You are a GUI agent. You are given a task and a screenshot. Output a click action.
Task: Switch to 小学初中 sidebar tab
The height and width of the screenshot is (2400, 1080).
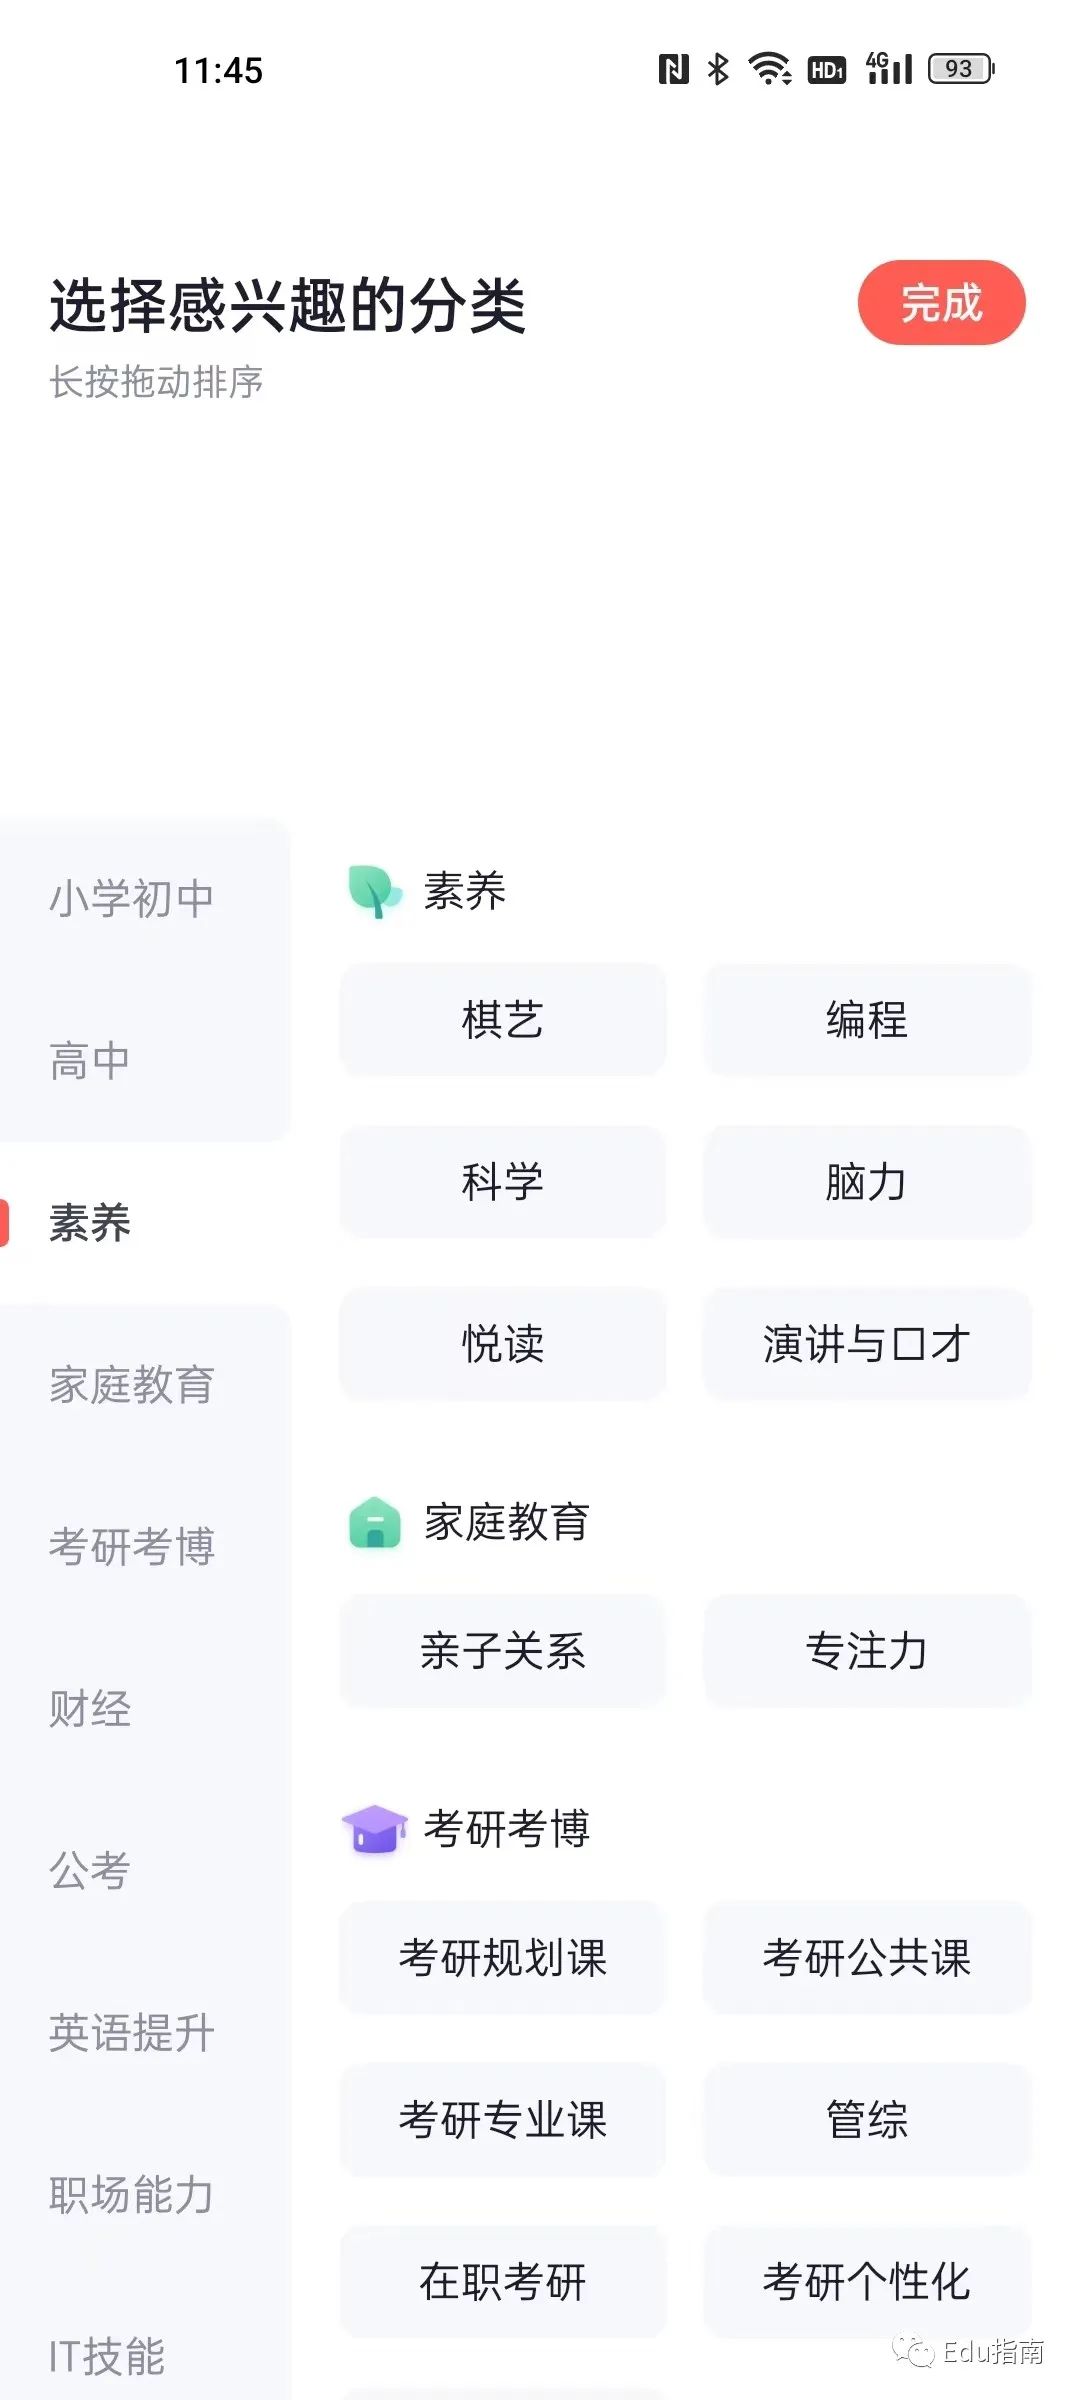click(x=132, y=898)
